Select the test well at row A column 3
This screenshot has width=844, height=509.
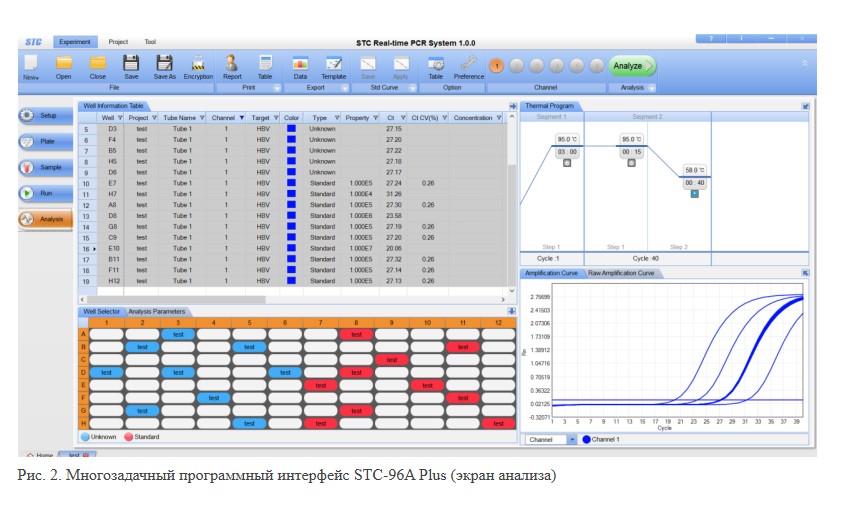tap(177, 335)
